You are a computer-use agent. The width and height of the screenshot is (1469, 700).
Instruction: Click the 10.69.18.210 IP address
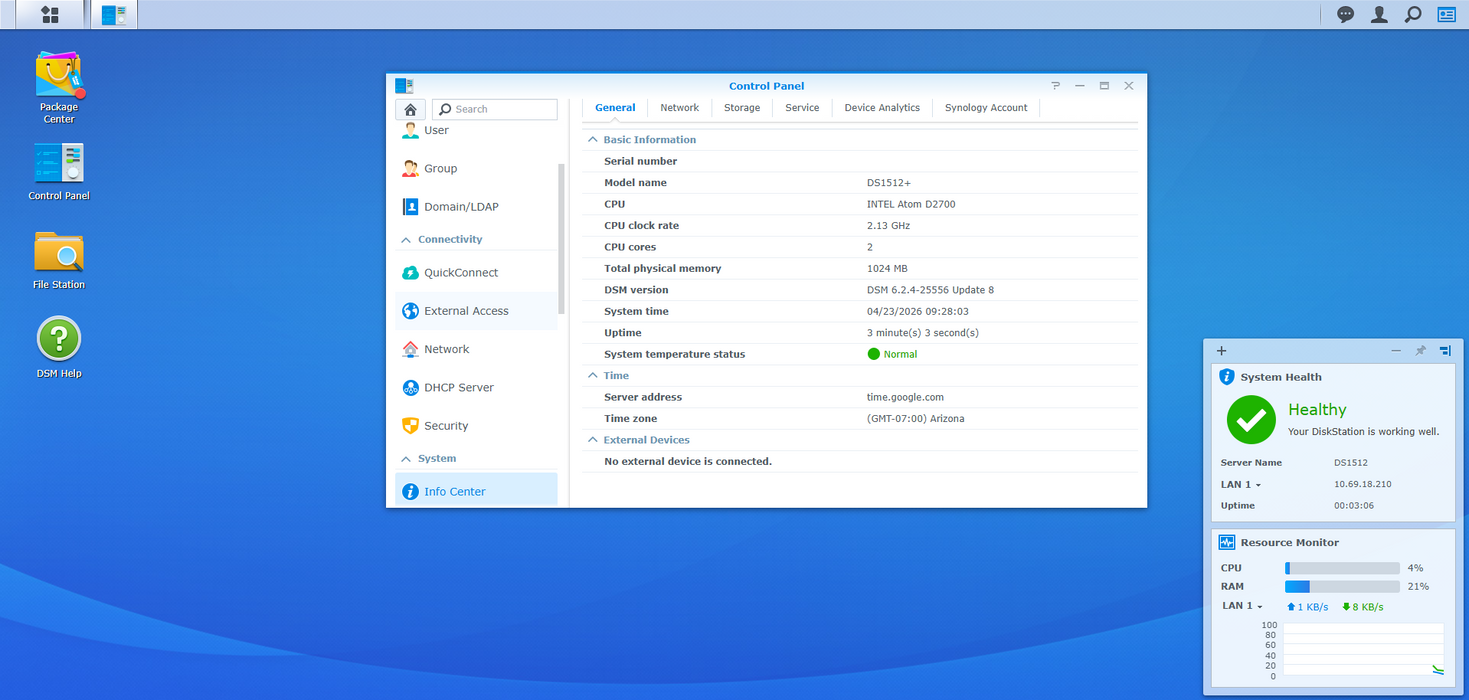coord(1363,484)
